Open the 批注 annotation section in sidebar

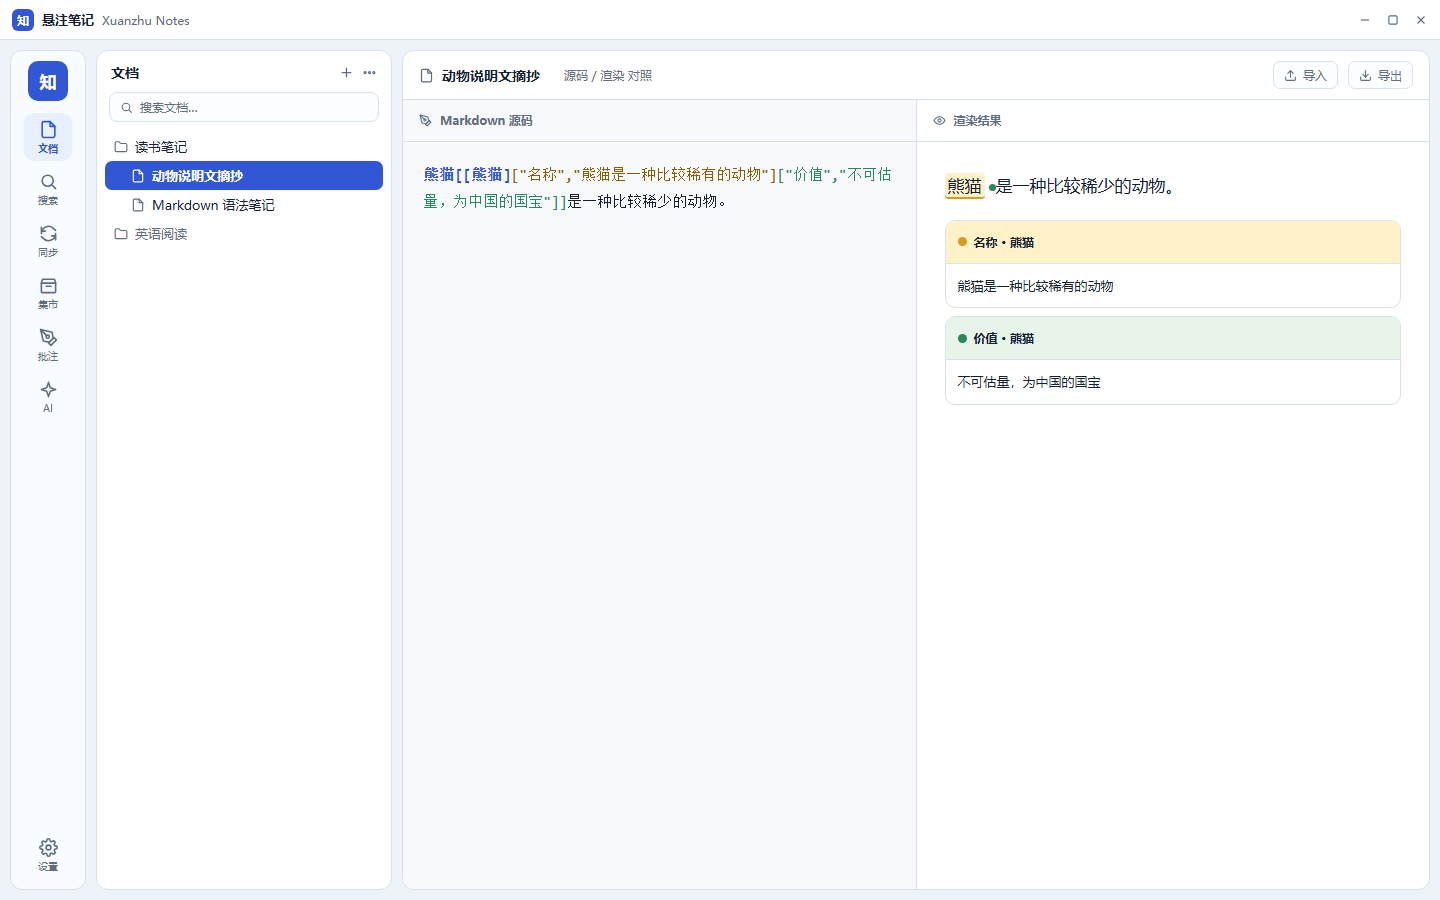point(48,345)
